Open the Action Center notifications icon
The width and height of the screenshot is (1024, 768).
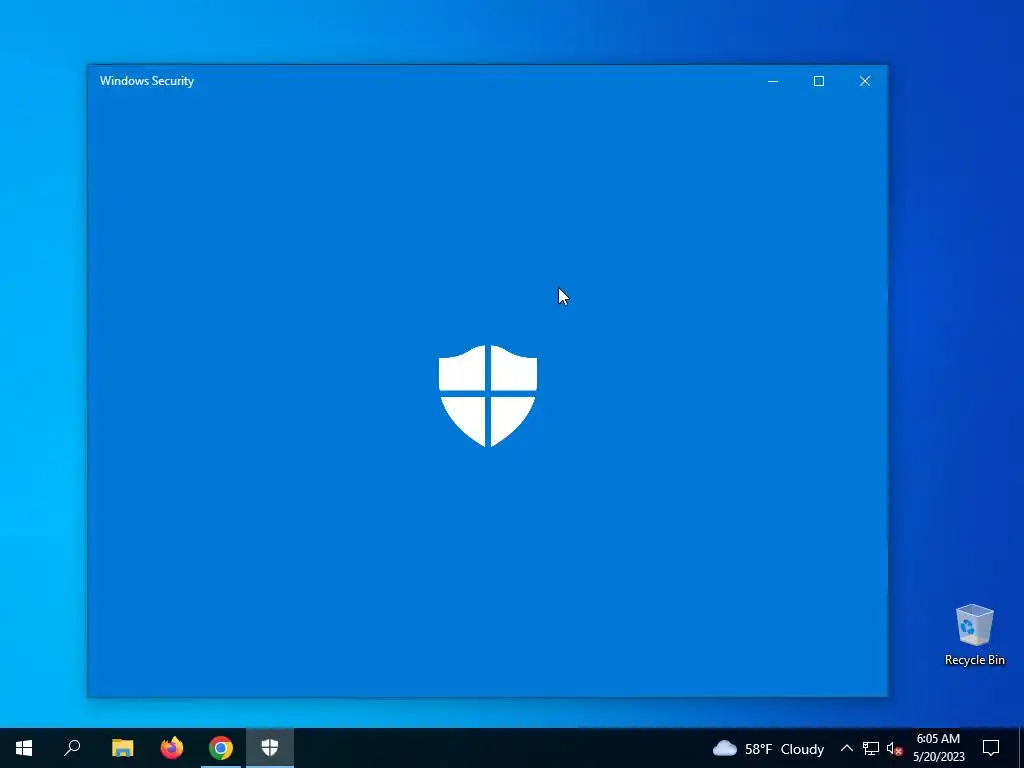(991, 748)
